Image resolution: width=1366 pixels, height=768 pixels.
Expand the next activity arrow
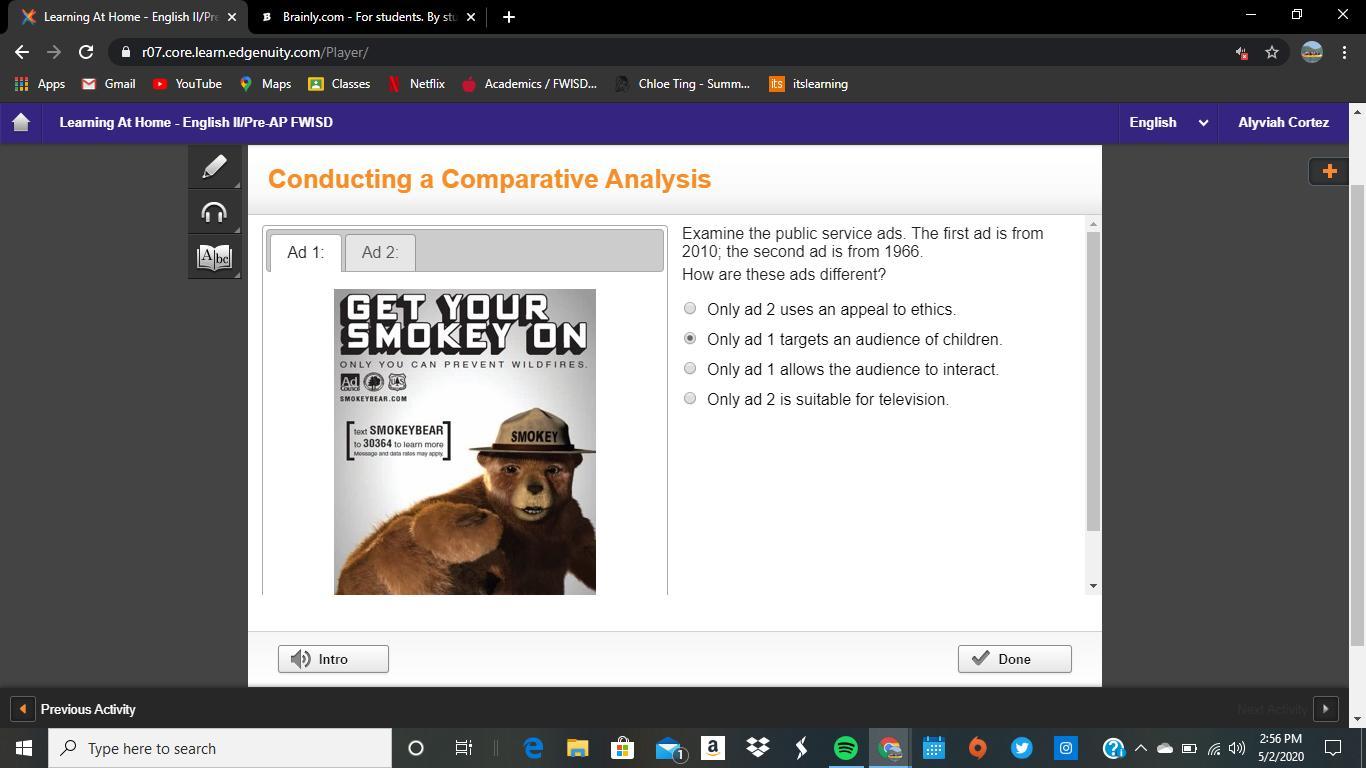click(x=1325, y=709)
